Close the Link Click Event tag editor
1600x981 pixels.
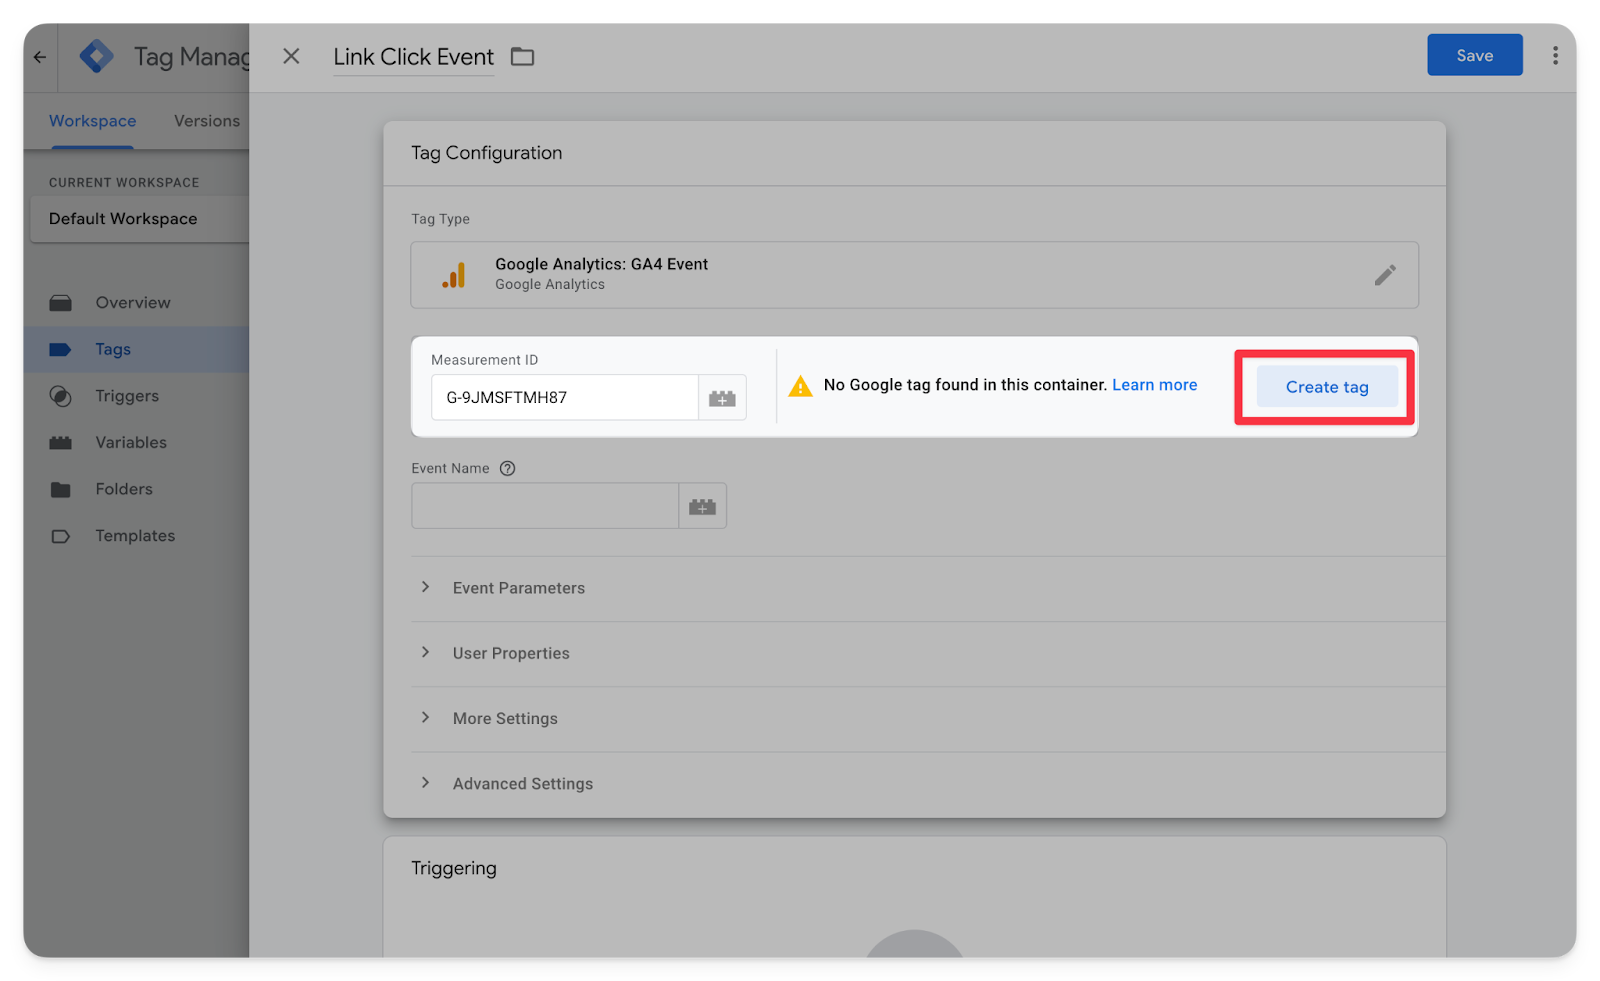291,57
